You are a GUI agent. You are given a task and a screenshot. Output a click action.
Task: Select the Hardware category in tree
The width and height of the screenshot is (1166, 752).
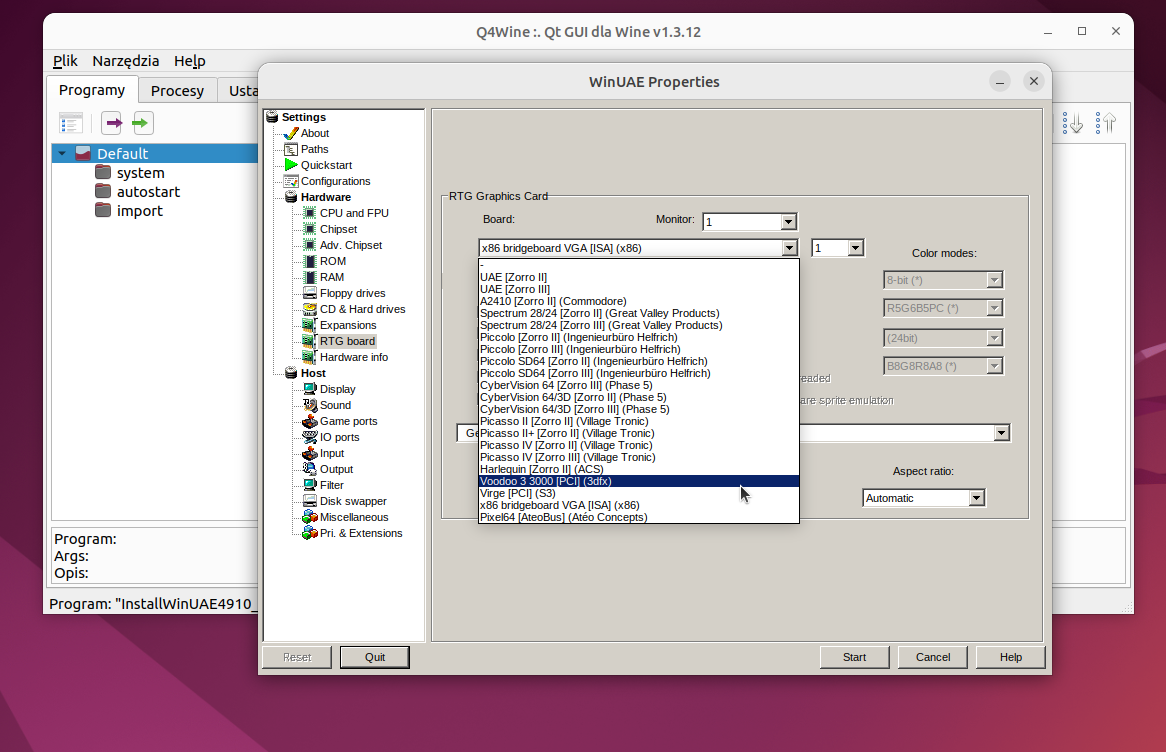326,197
